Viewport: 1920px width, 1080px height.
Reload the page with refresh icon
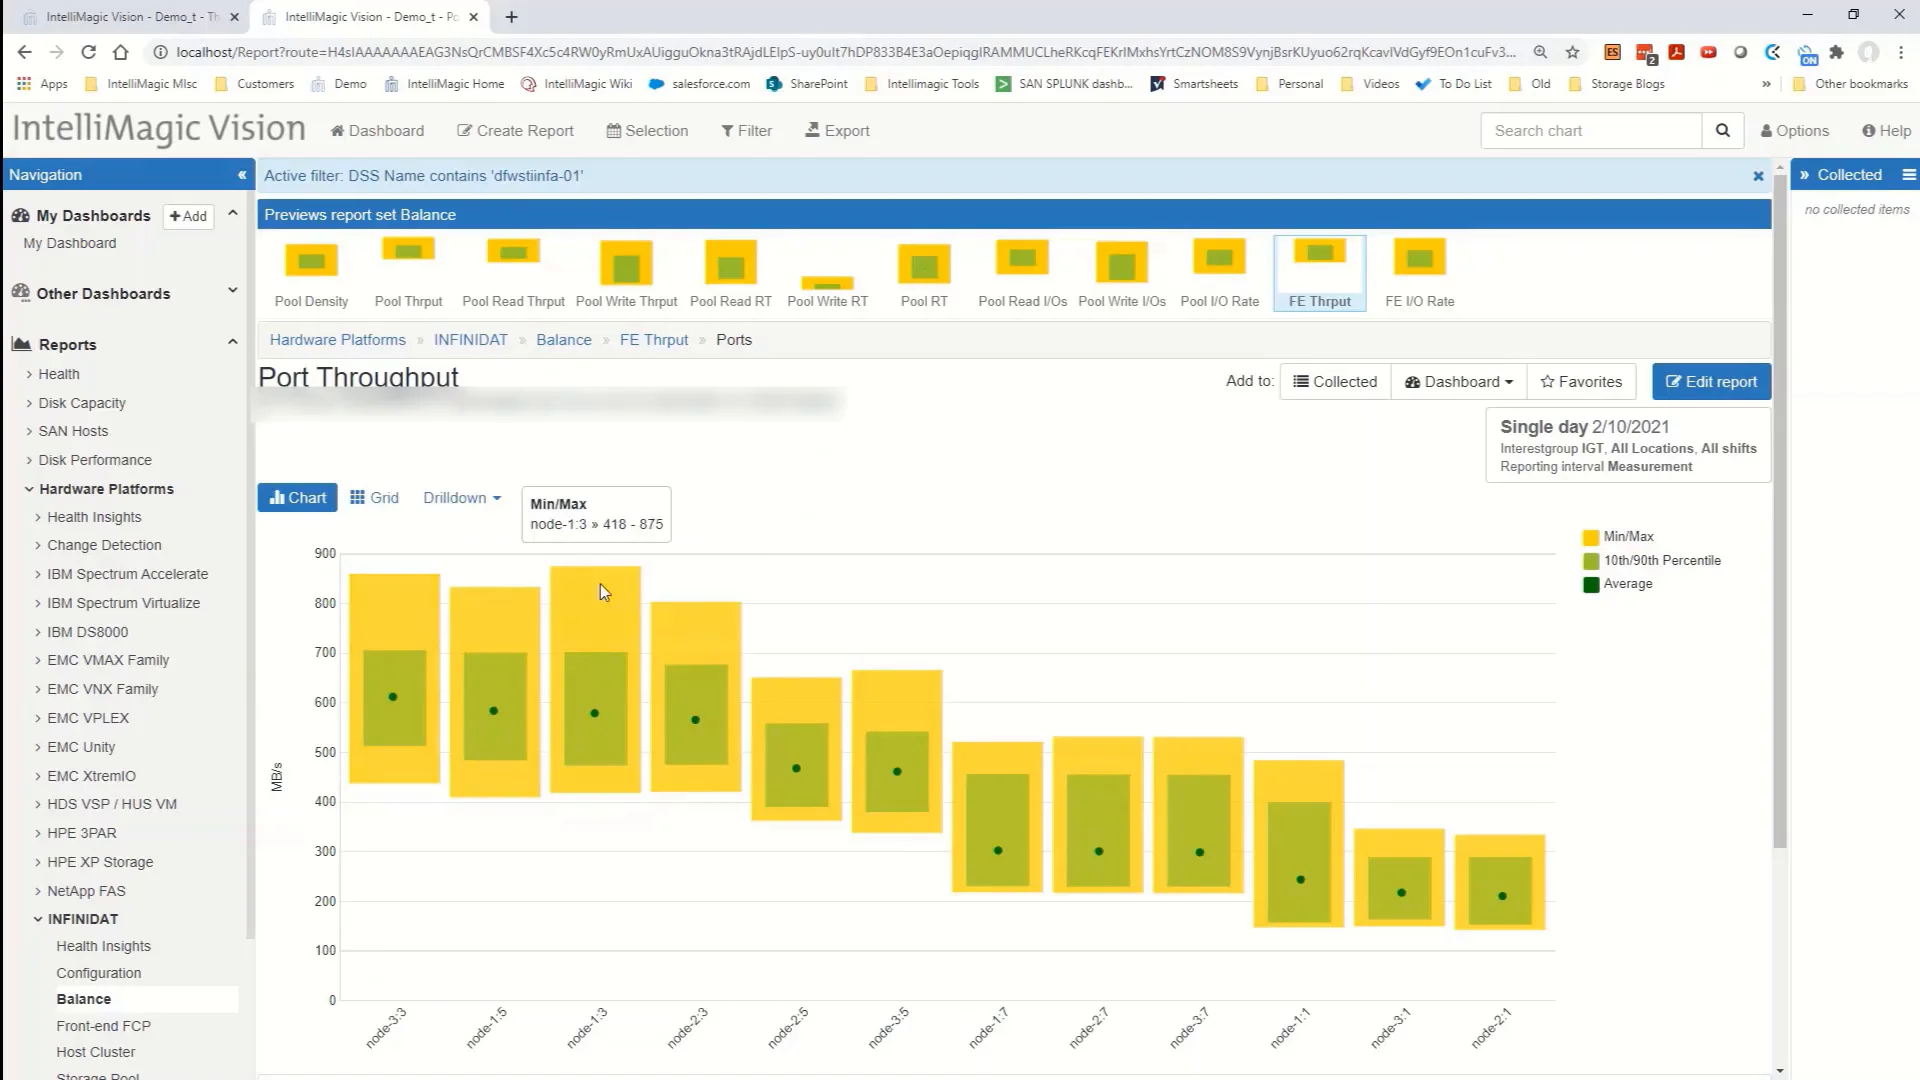pos(89,52)
